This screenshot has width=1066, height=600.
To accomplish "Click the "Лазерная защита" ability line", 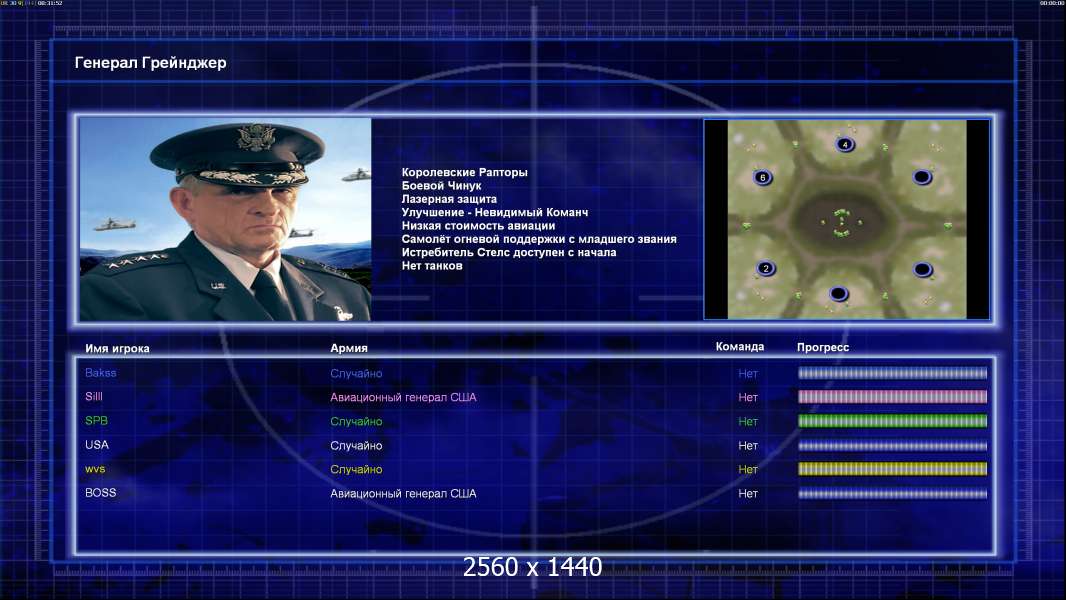I will click(449, 199).
